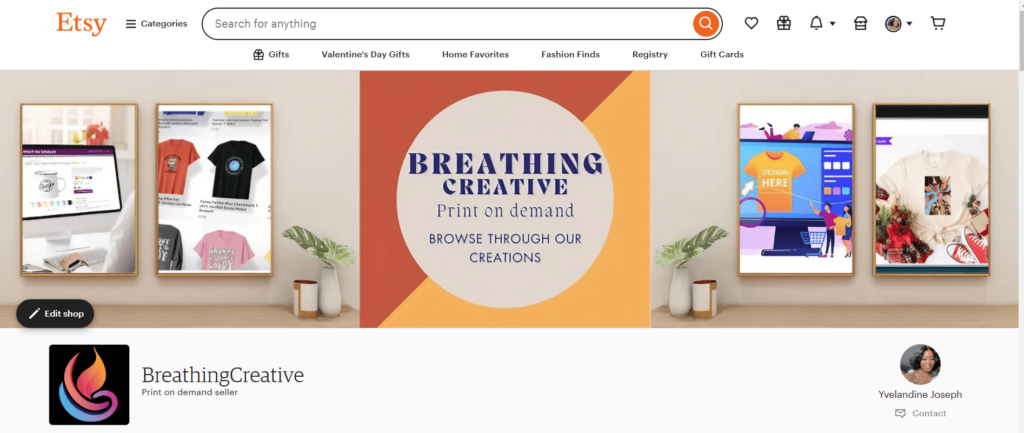Expand the profile avatar account dropdown
This screenshot has width=1024, height=433.
pos(898,24)
